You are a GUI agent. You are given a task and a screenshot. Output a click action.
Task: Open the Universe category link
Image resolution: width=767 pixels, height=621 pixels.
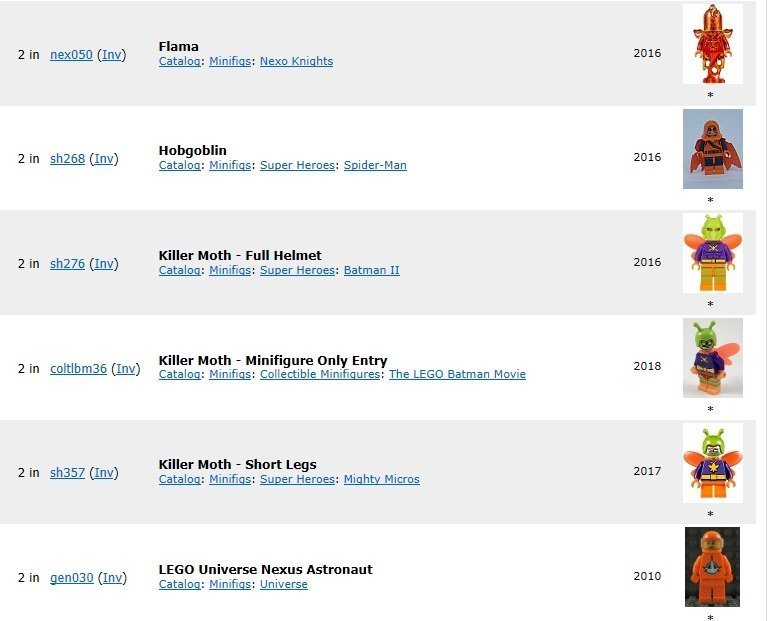[x=284, y=584]
